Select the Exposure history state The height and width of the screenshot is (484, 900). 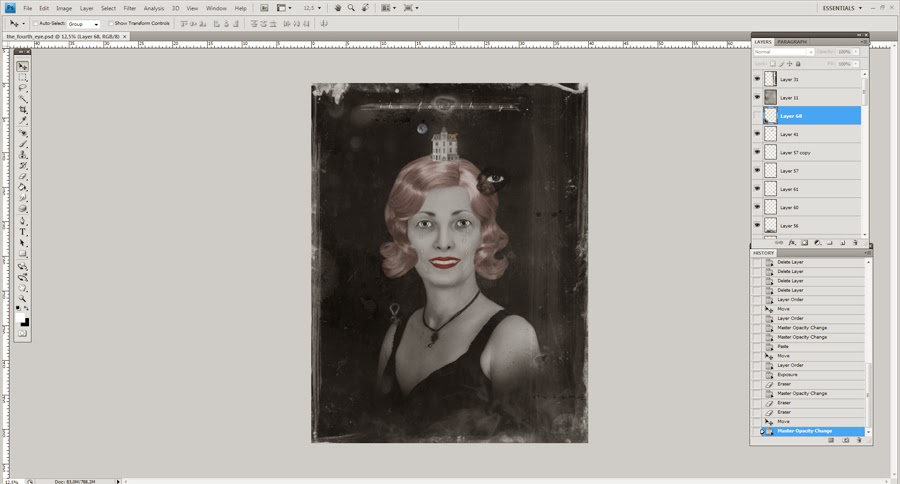click(788, 375)
